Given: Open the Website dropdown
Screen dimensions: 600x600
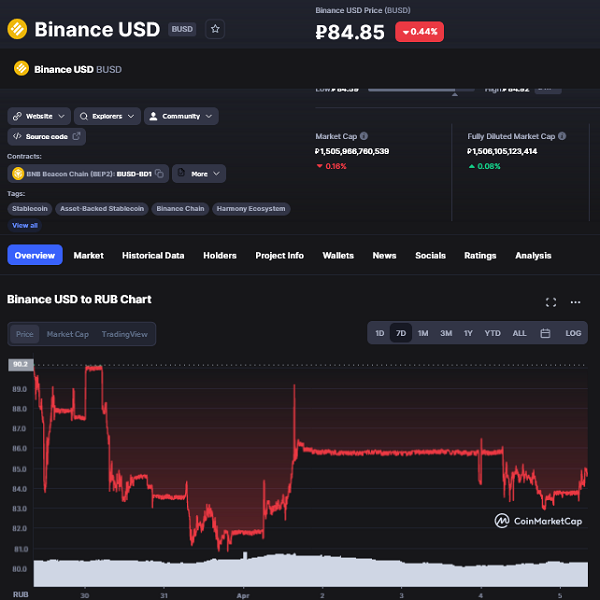Looking at the screenshot, I should (x=39, y=116).
